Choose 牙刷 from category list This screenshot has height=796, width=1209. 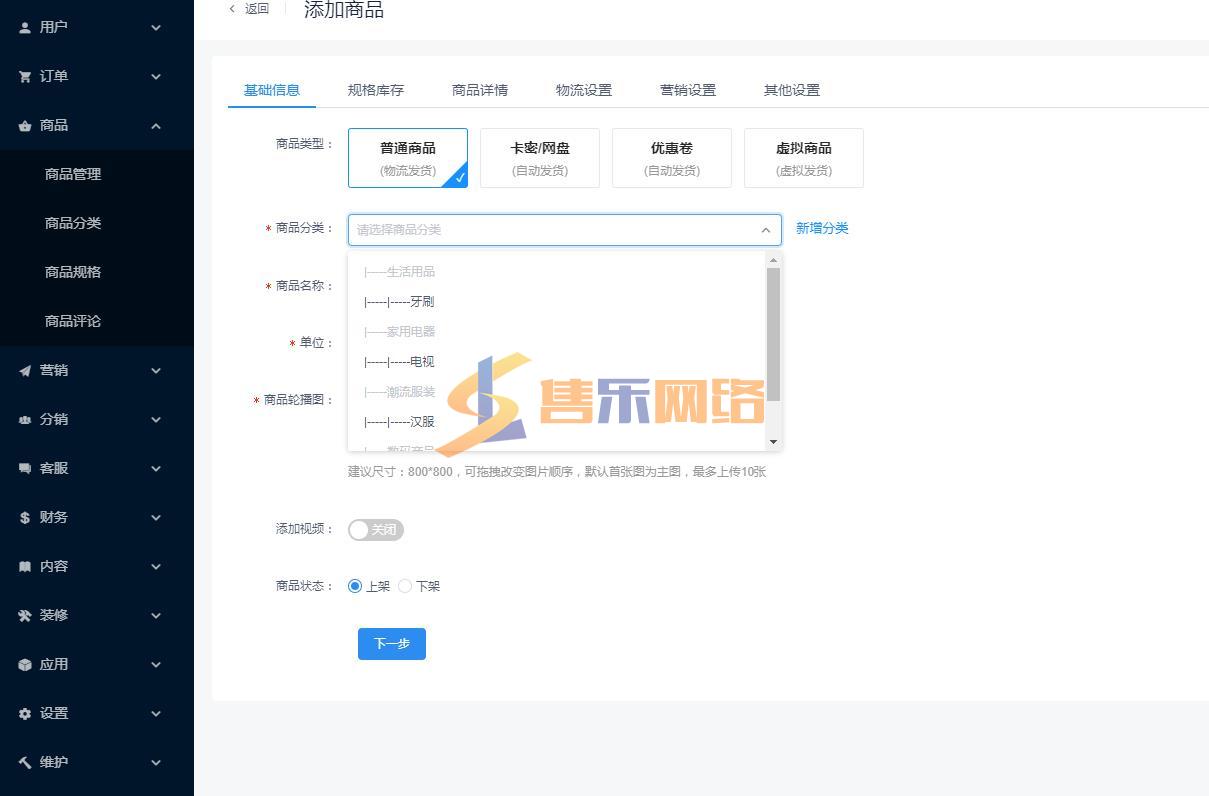(x=557, y=302)
